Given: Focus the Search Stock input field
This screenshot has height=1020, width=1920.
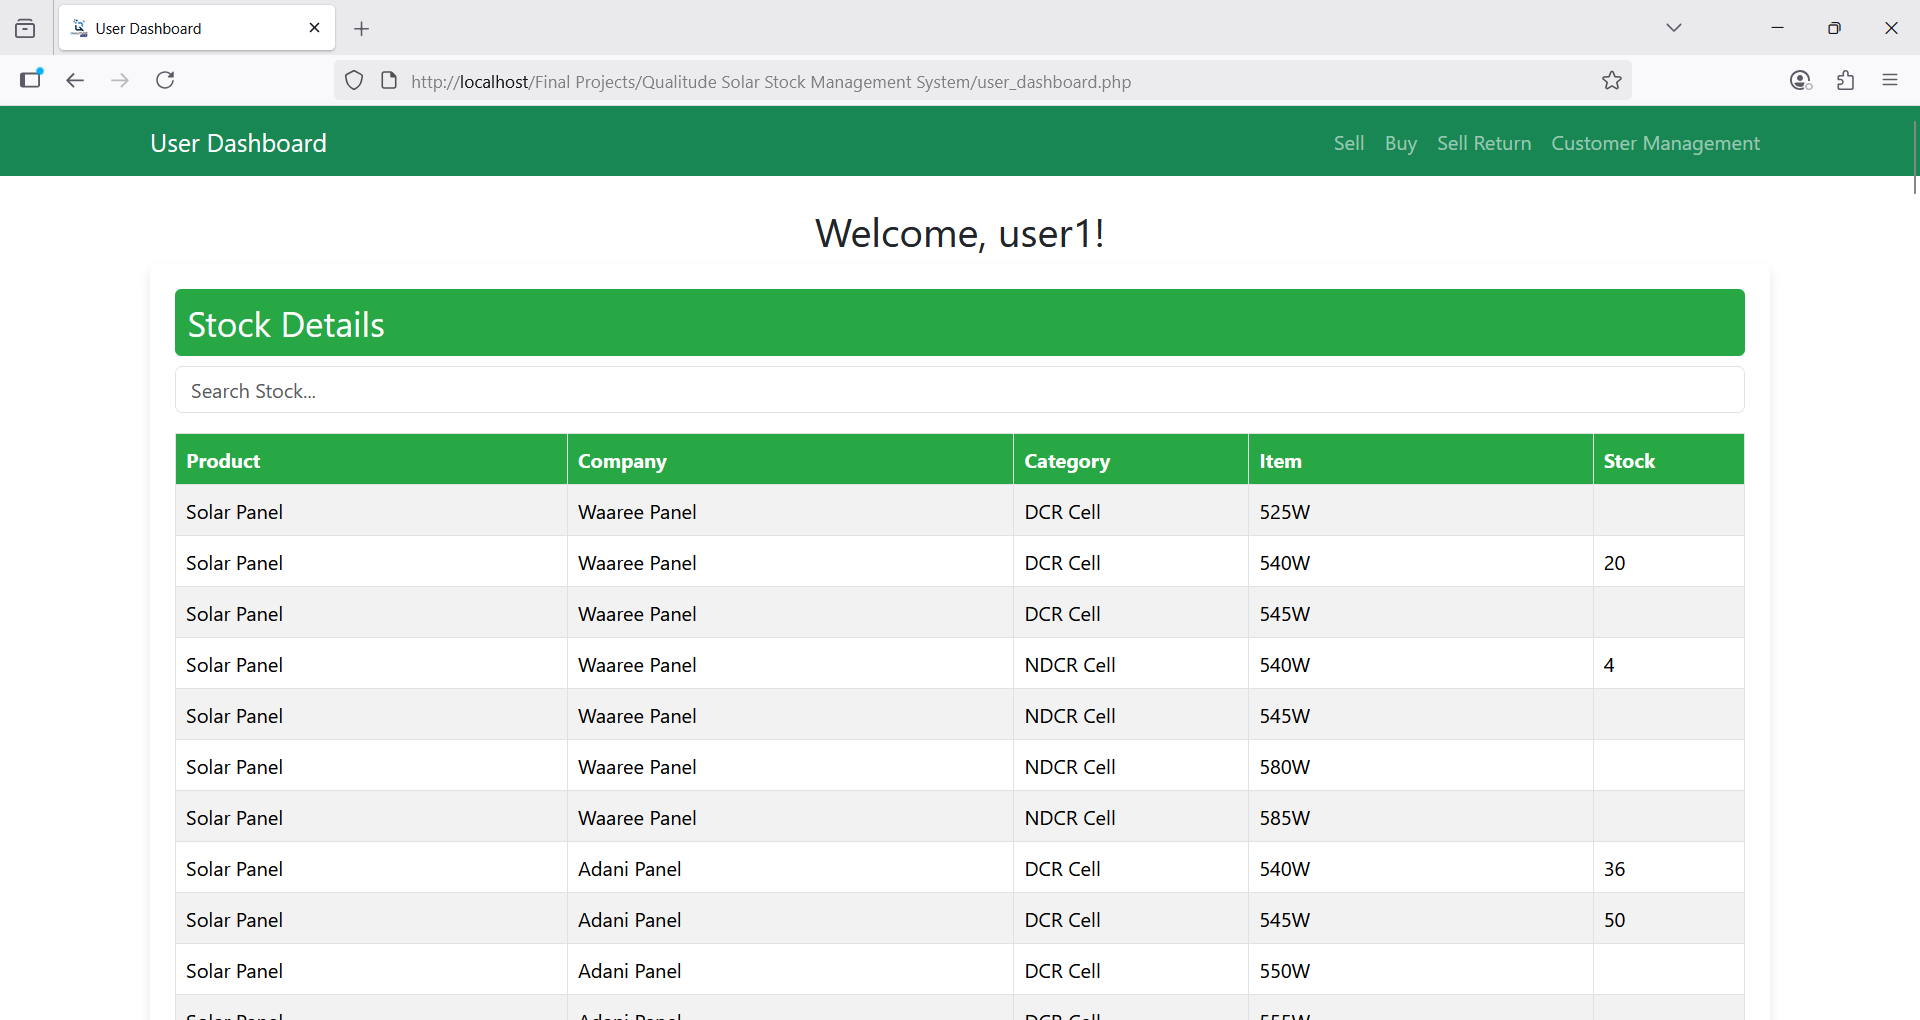Looking at the screenshot, I should click(959, 390).
